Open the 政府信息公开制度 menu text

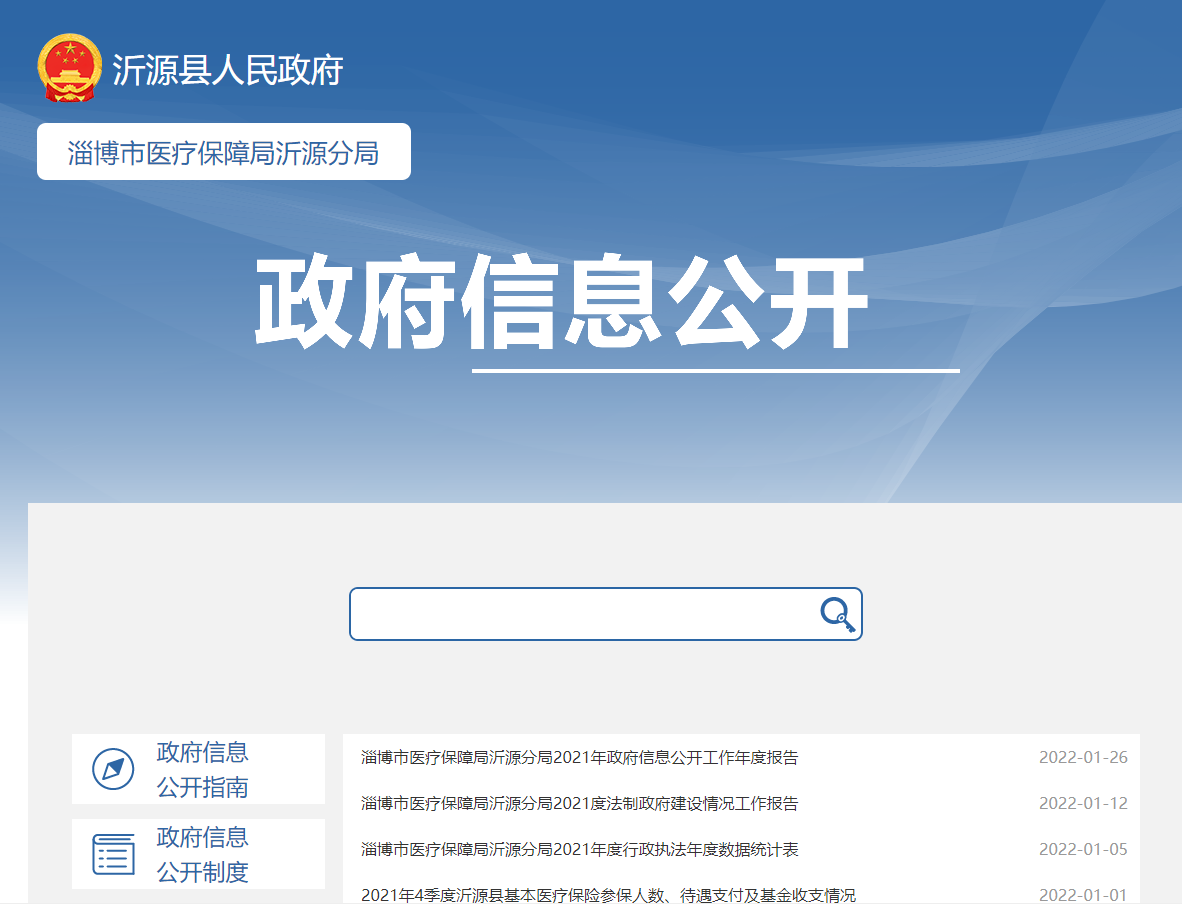[x=202, y=854]
